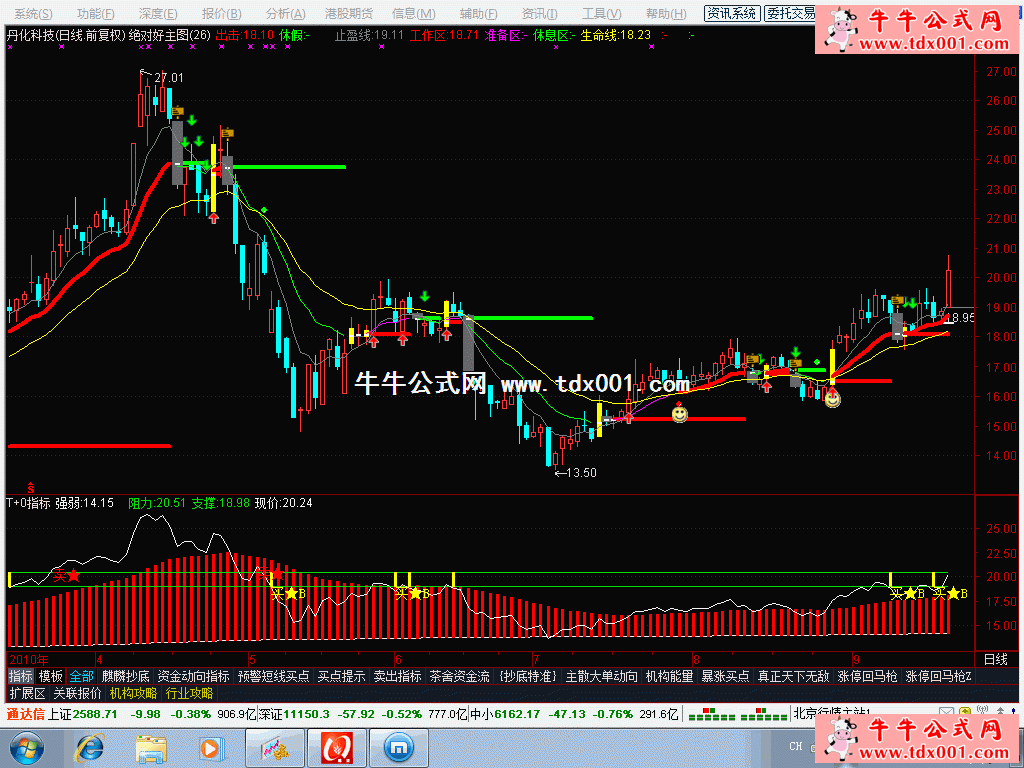This screenshot has height=768, width=1024.
Task: Open the 辅助(F) menu
Action: tap(478, 14)
